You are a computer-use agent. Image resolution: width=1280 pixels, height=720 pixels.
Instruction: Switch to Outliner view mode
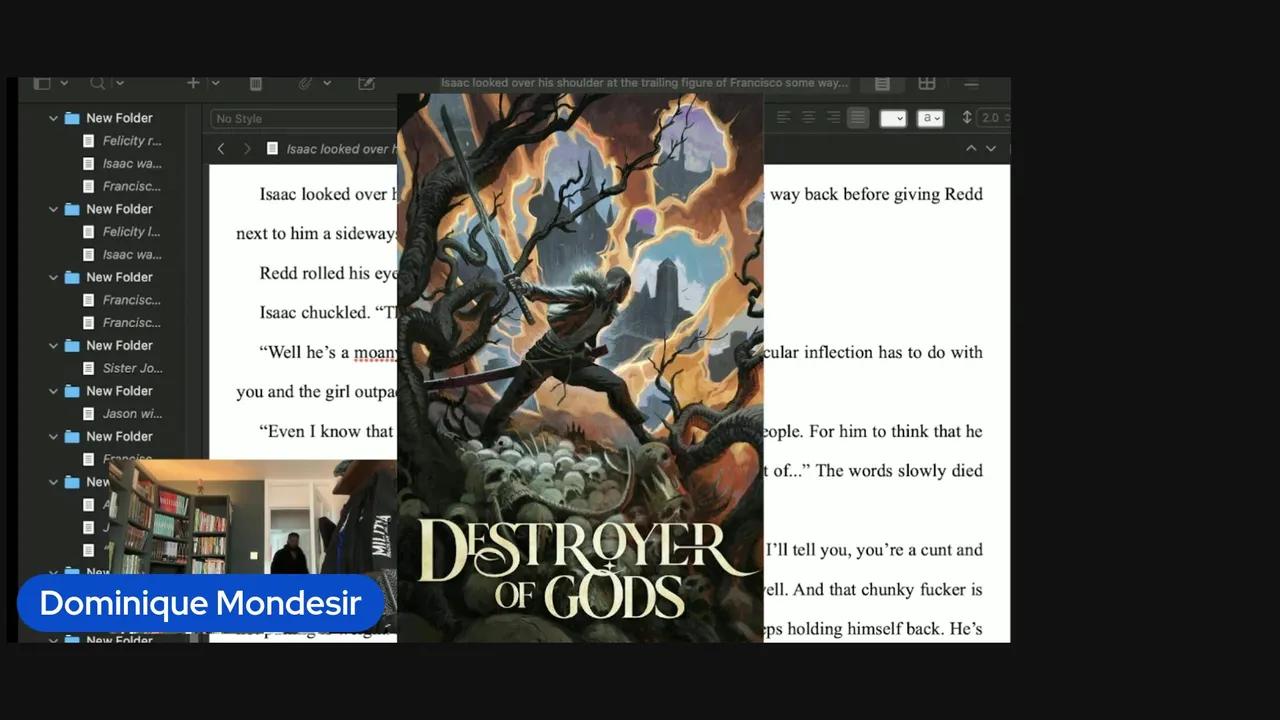pyautogui.click(x=971, y=84)
